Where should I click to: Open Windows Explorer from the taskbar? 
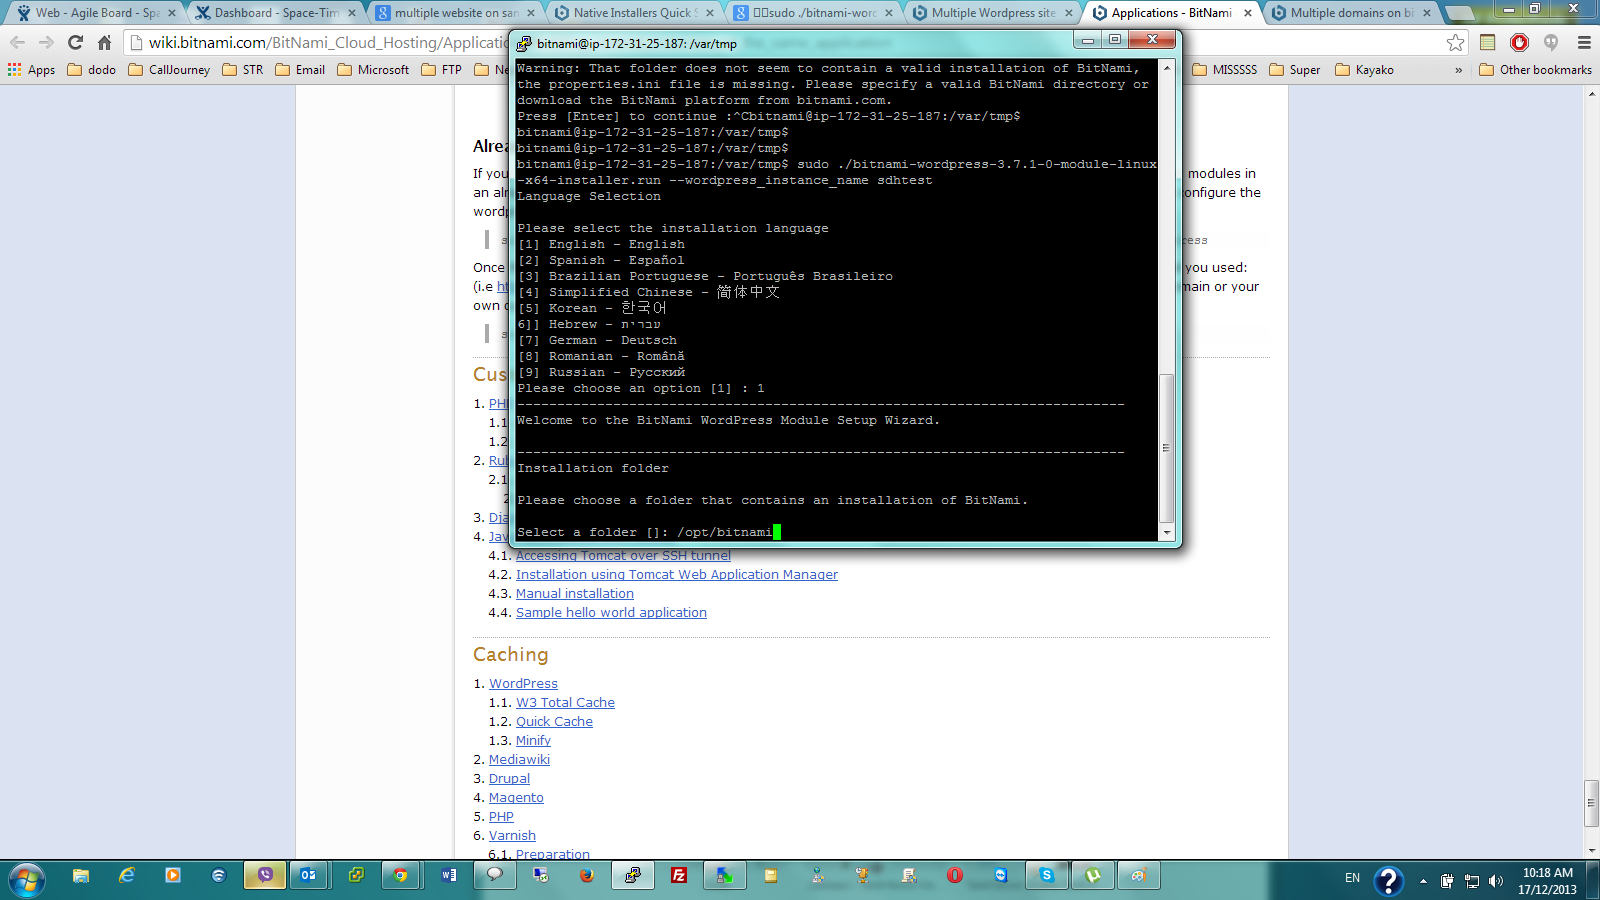click(x=81, y=876)
